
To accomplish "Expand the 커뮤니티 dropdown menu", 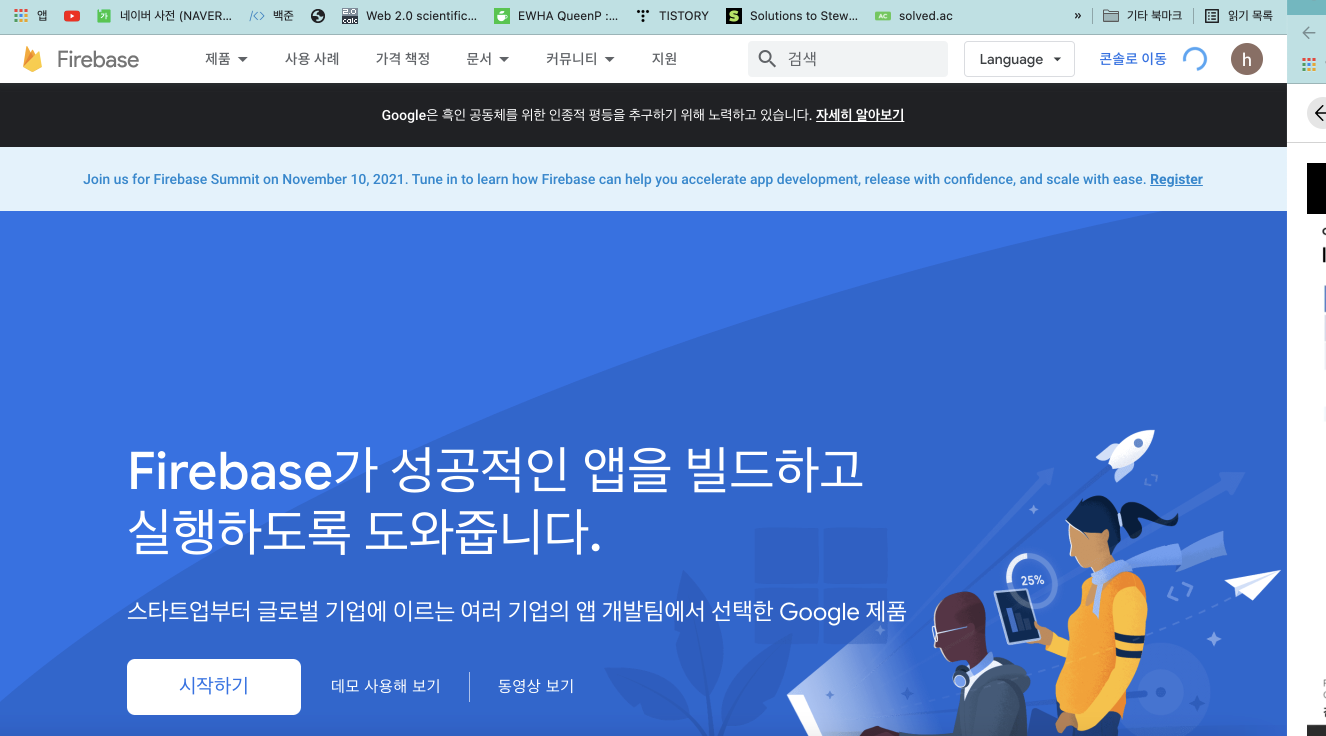I will (581, 59).
